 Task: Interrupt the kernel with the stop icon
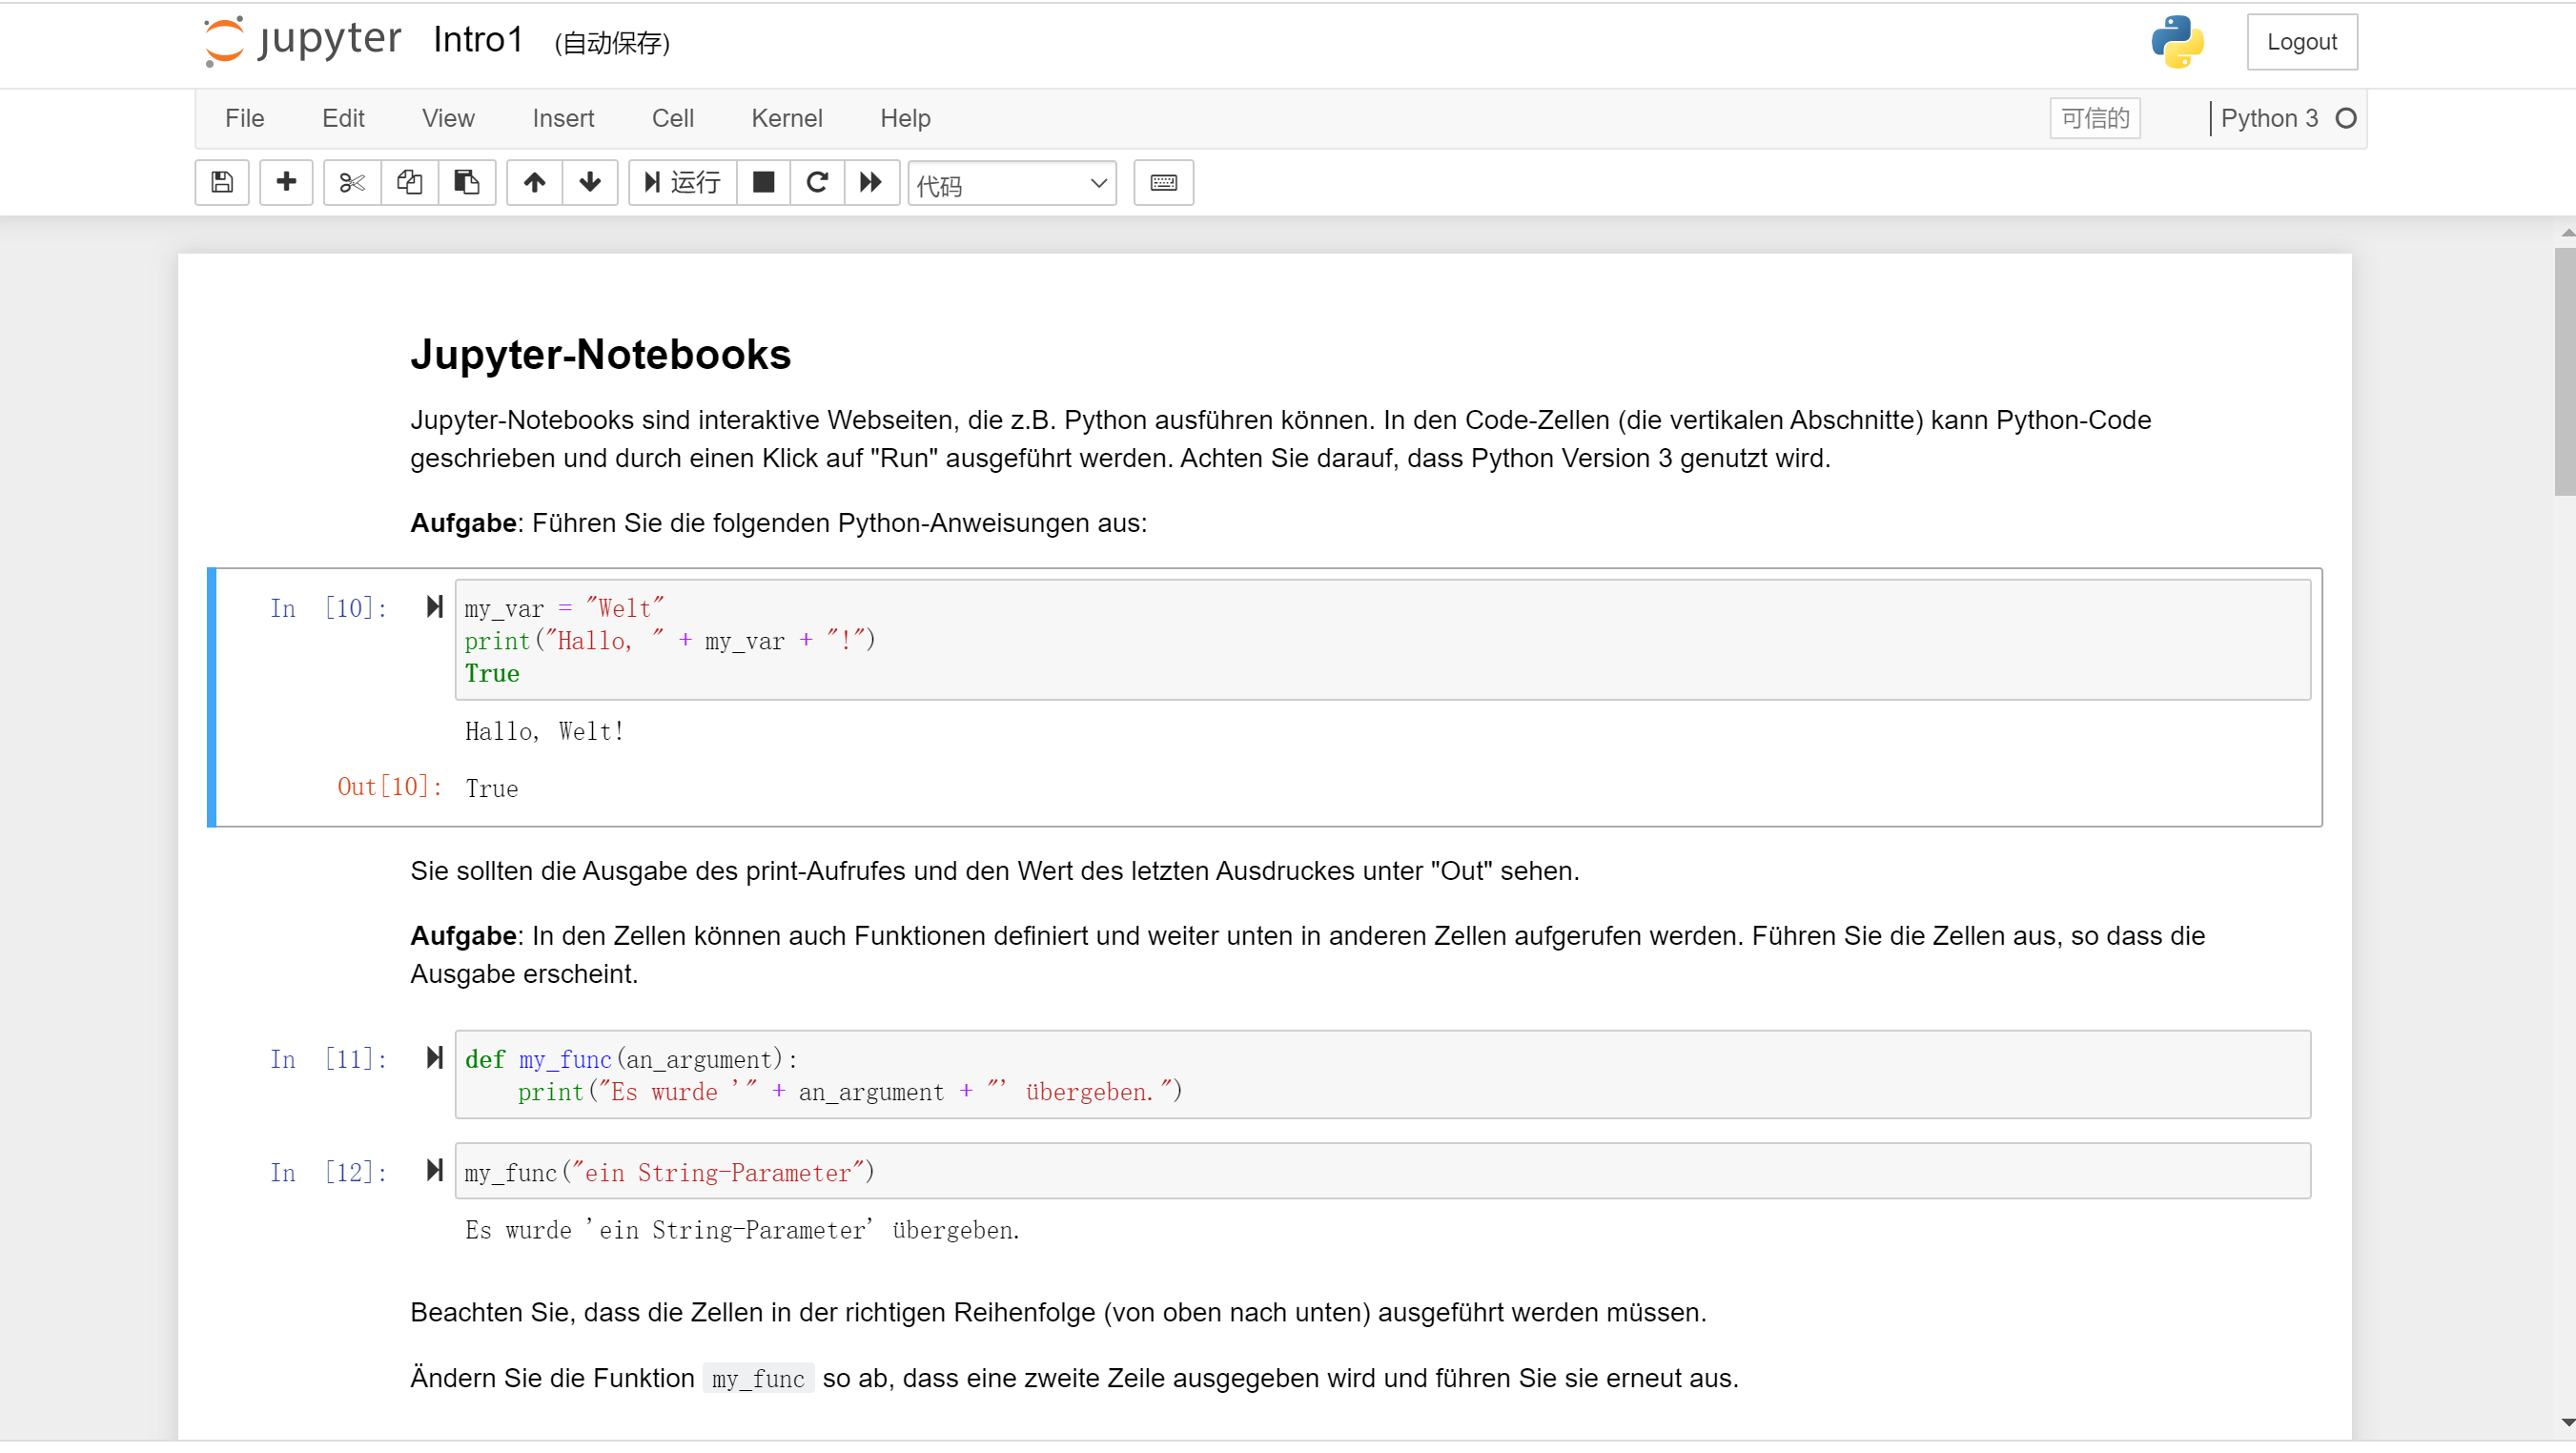point(764,183)
